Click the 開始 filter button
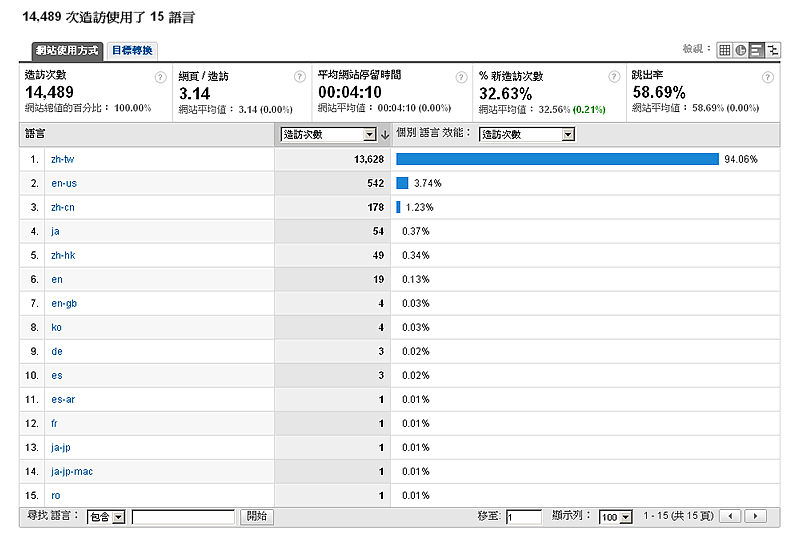 point(256,517)
